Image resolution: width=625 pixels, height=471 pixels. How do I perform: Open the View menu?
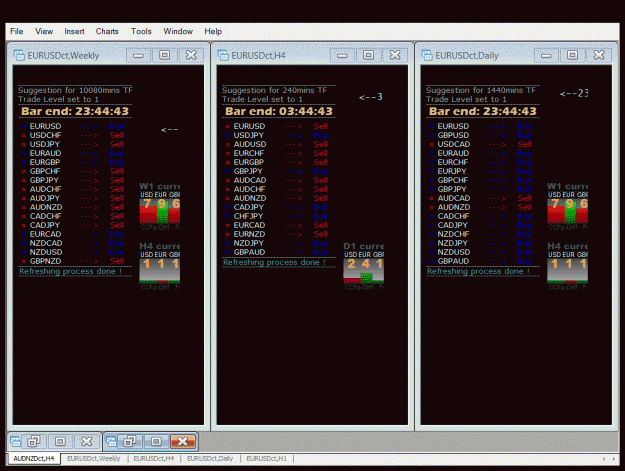coord(44,31)
